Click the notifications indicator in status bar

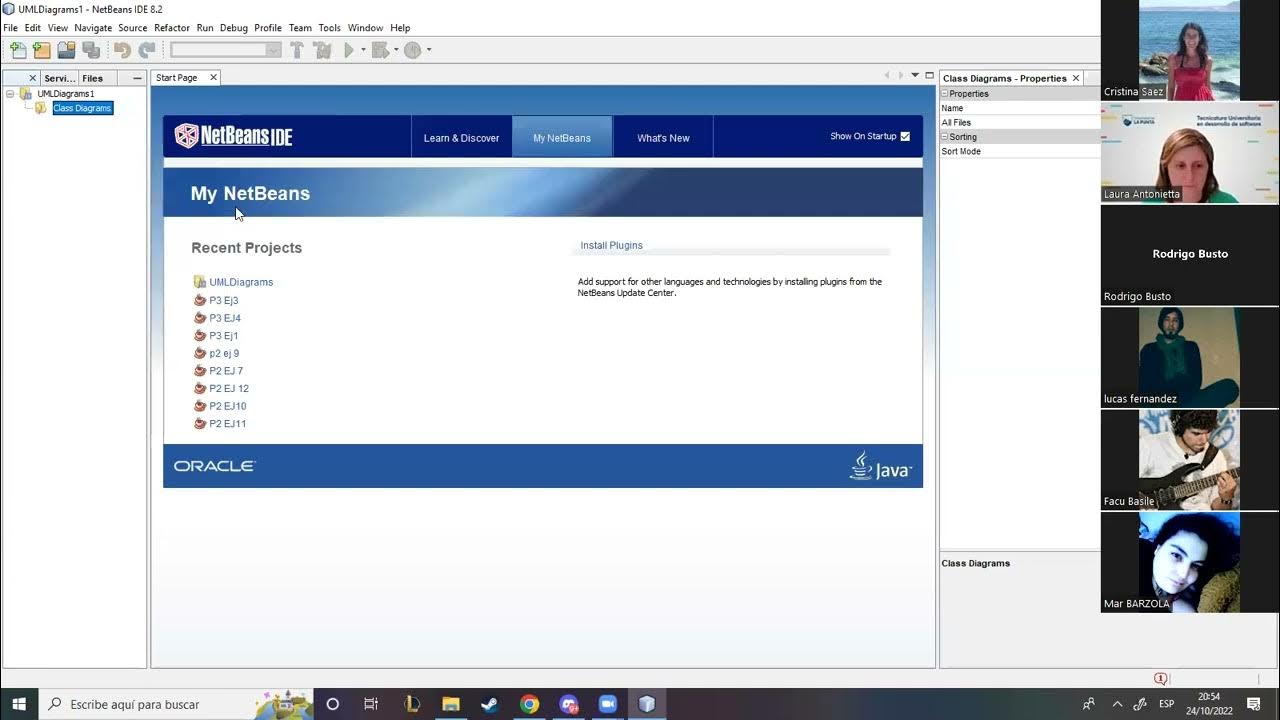coord(1160,678)
